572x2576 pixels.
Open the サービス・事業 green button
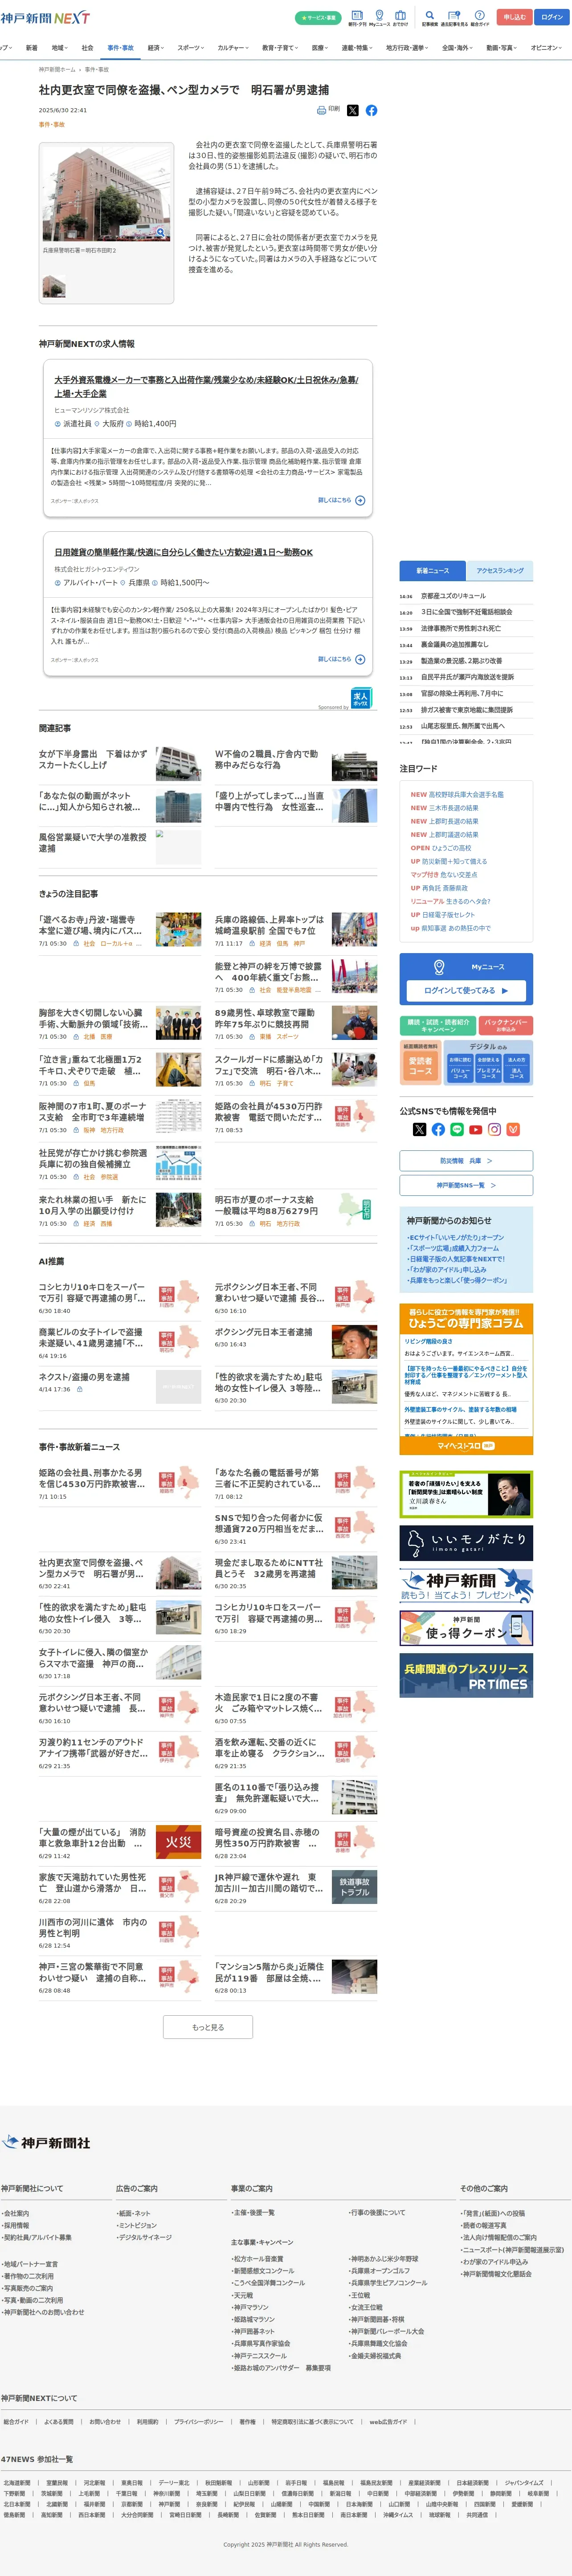pos(318,17)
